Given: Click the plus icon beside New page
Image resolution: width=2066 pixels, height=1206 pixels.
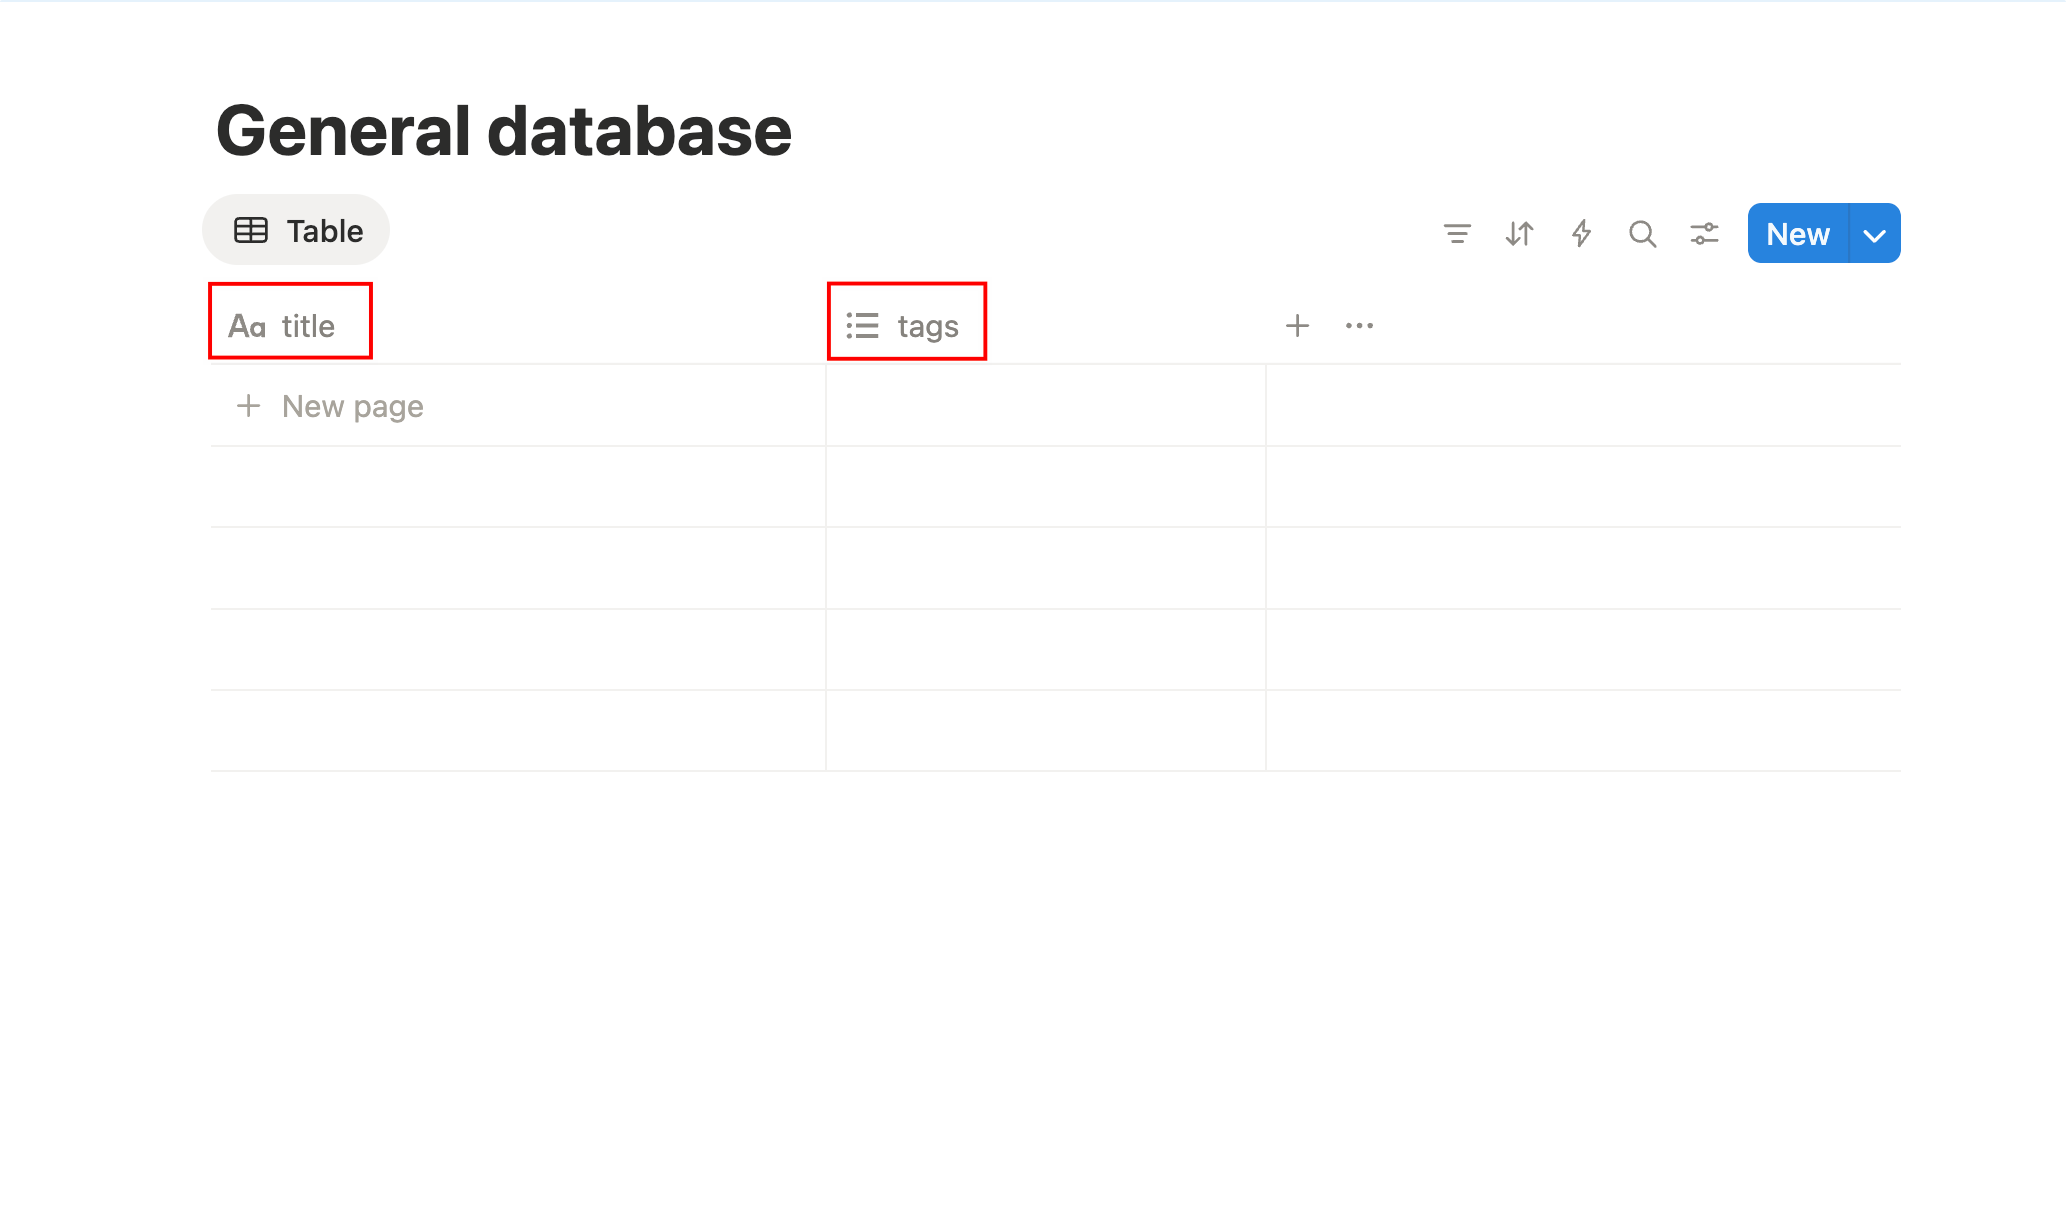Looking at the screenshot, I should (248, 406).
